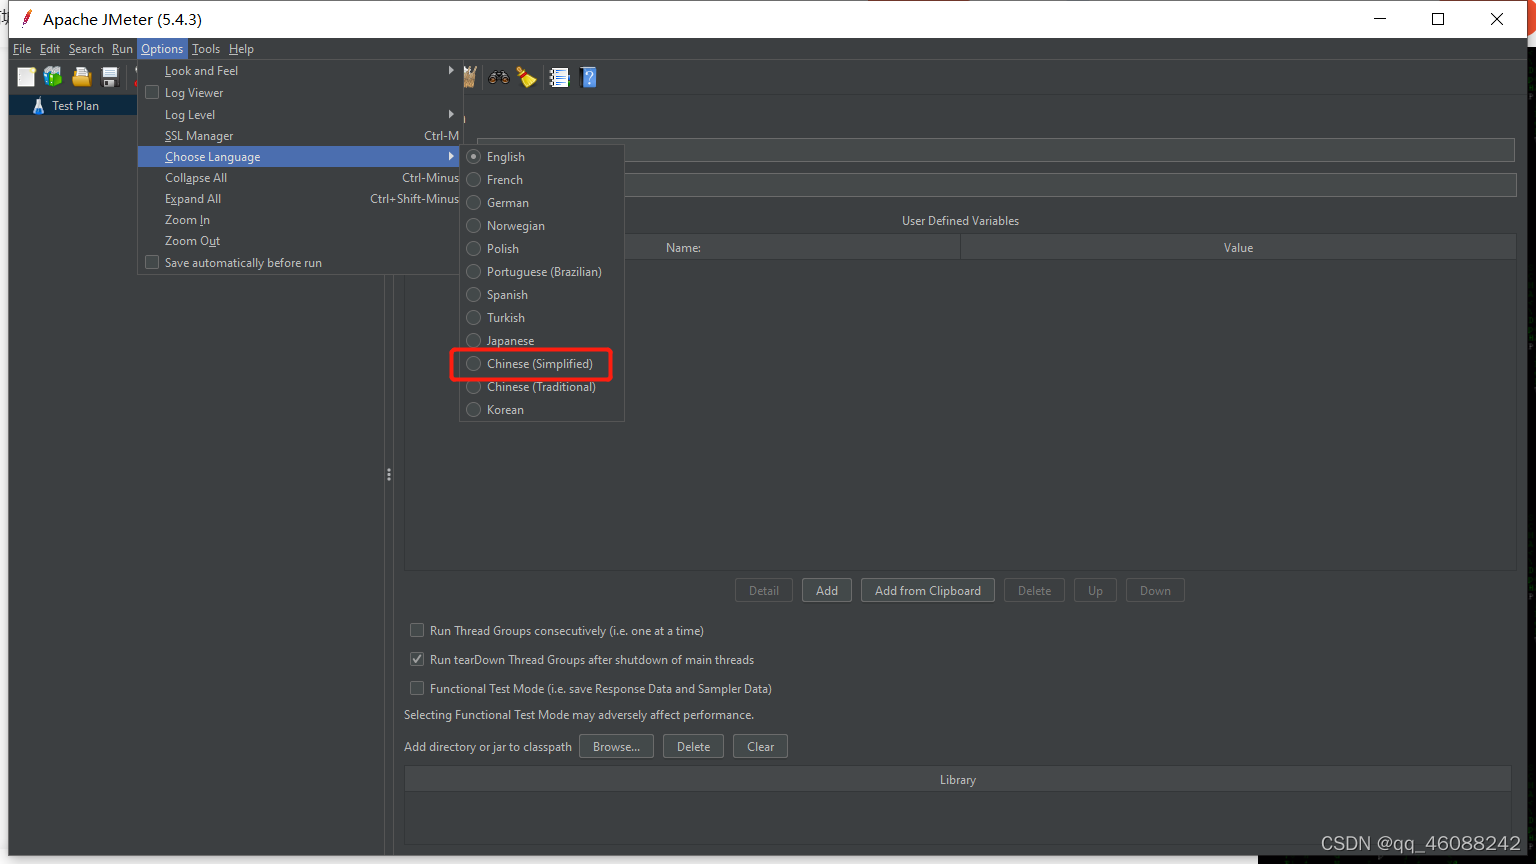This screenshot has width=1536, height=864.
Task: Click the Save floppy disk icon
Action: point(110,77)
